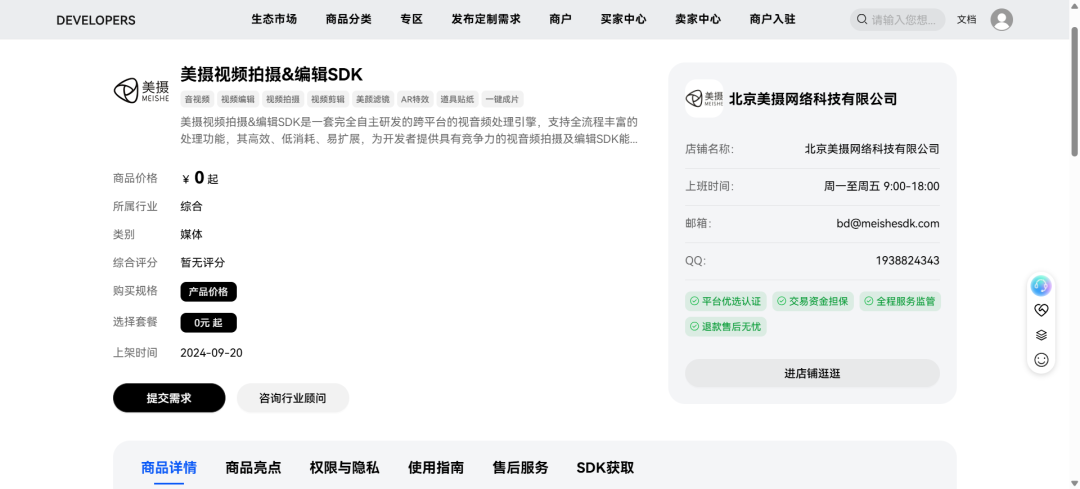Click the smiley face feedback icon
Viewport: 1080px width, 489px height.
click(1041, 360)
